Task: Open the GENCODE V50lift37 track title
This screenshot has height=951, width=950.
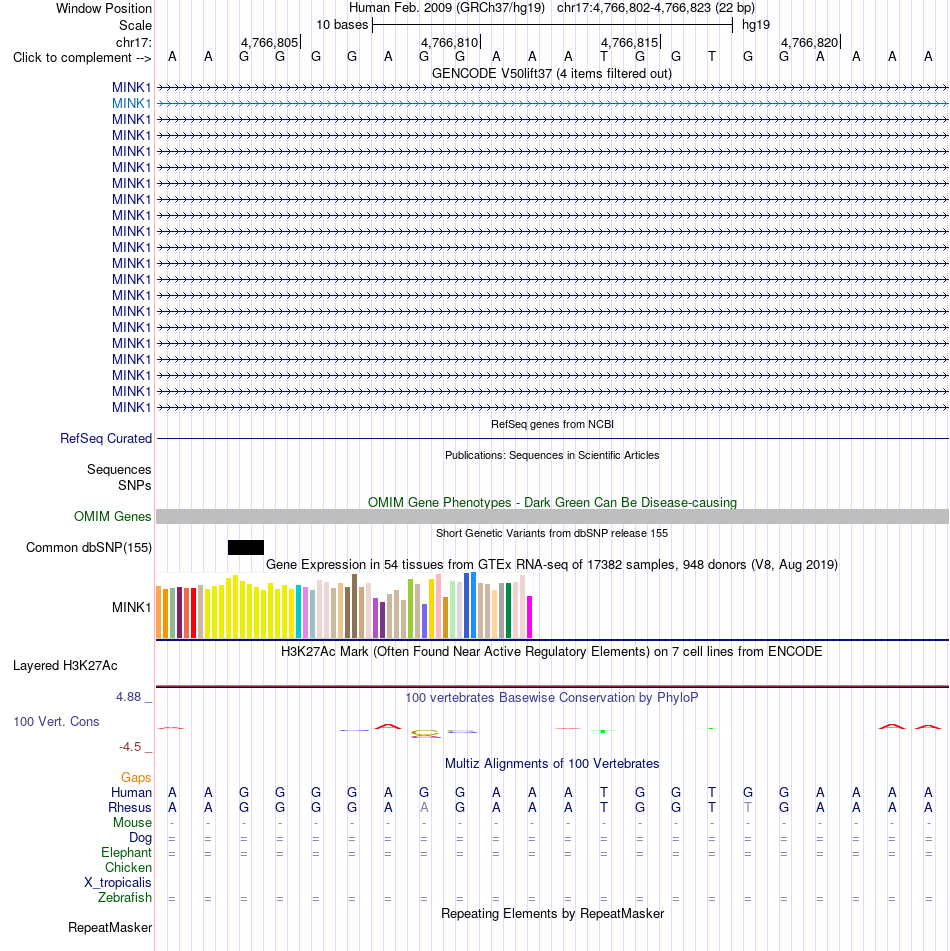Action: point(551,74)
